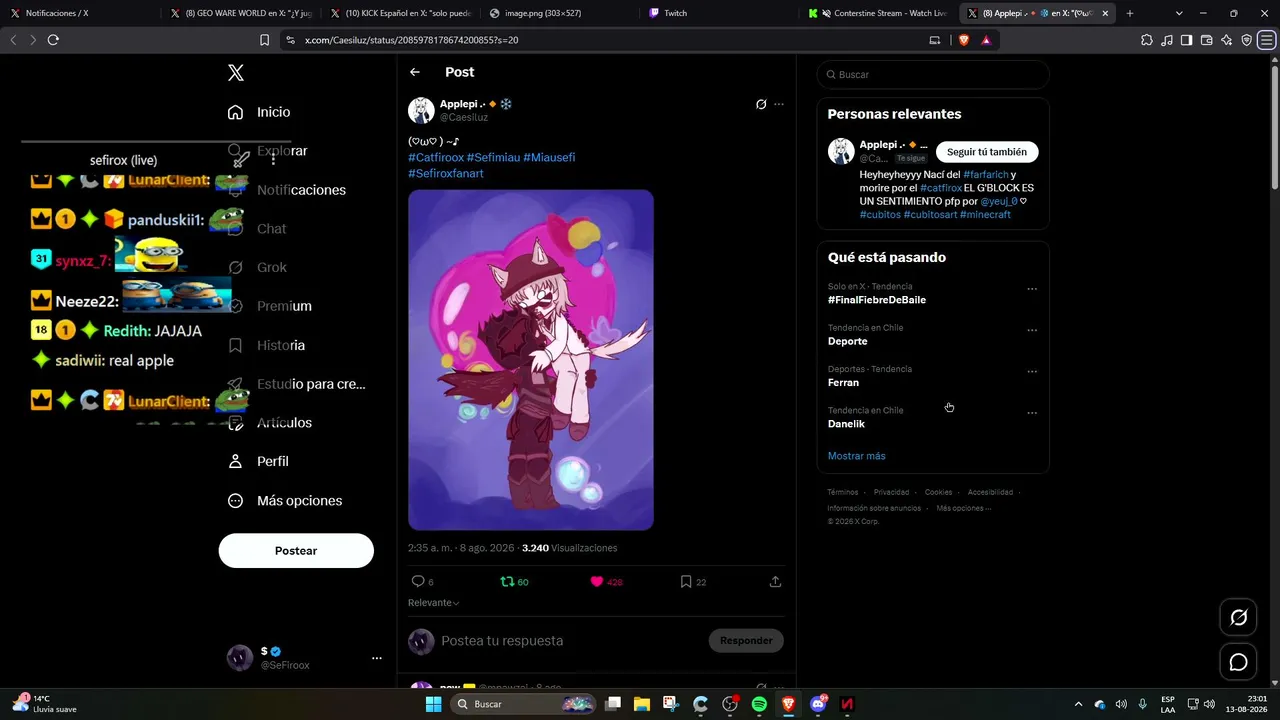This screenshot has height=720, width=1280.
Task: Bookmark this page in the address bar
Action: [x=264, y=40]
